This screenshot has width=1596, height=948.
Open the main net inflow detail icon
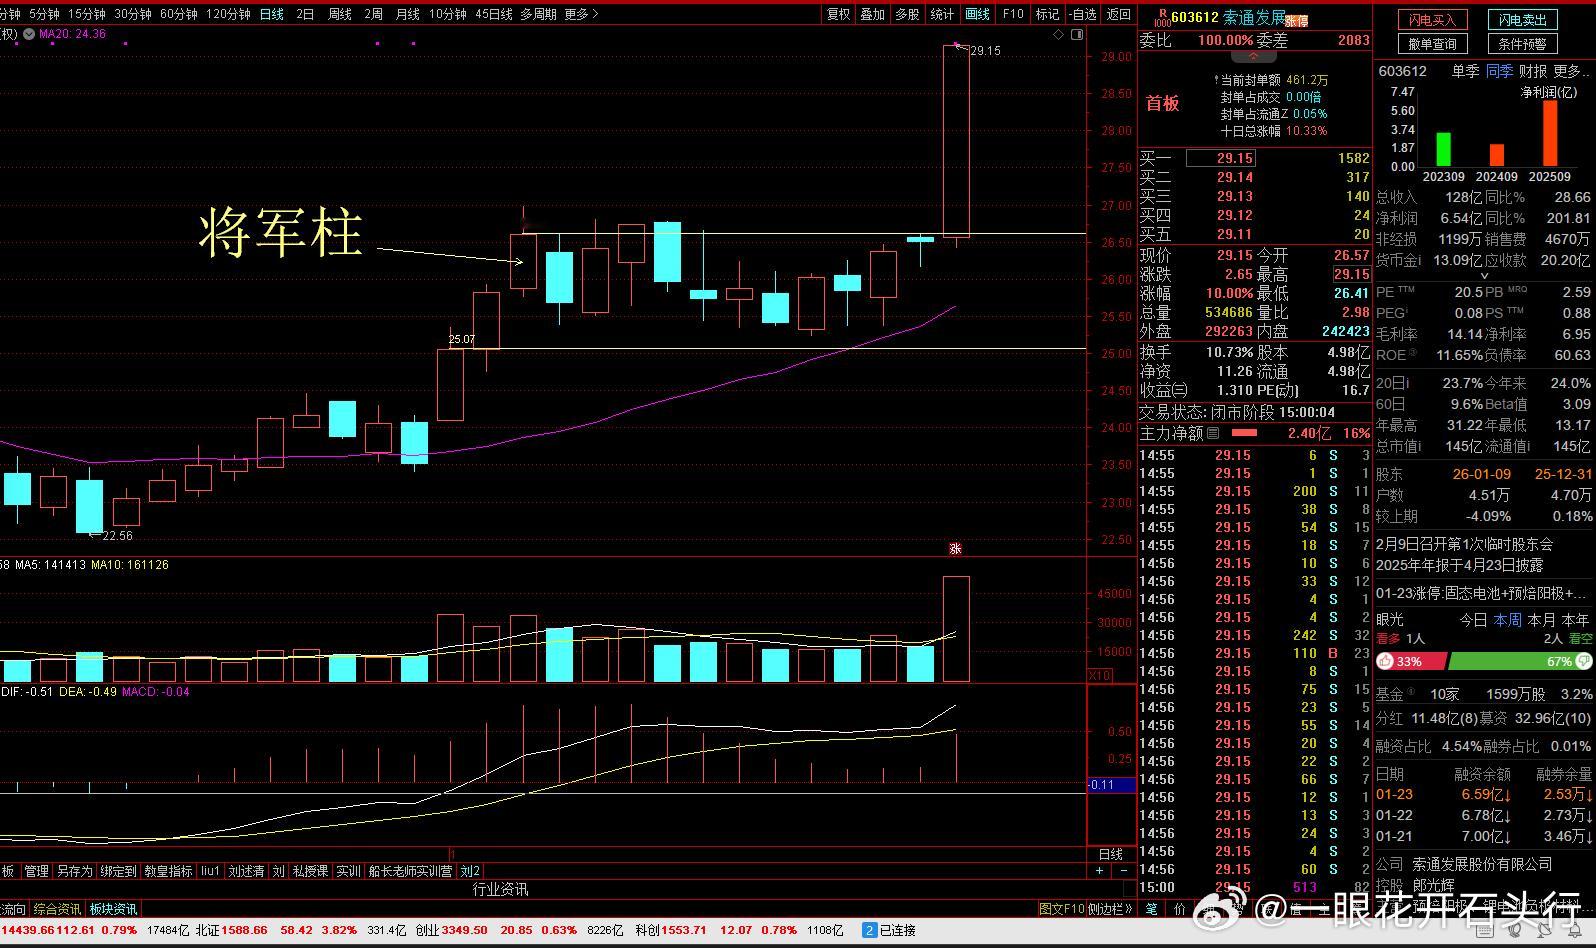(1213, 433)
